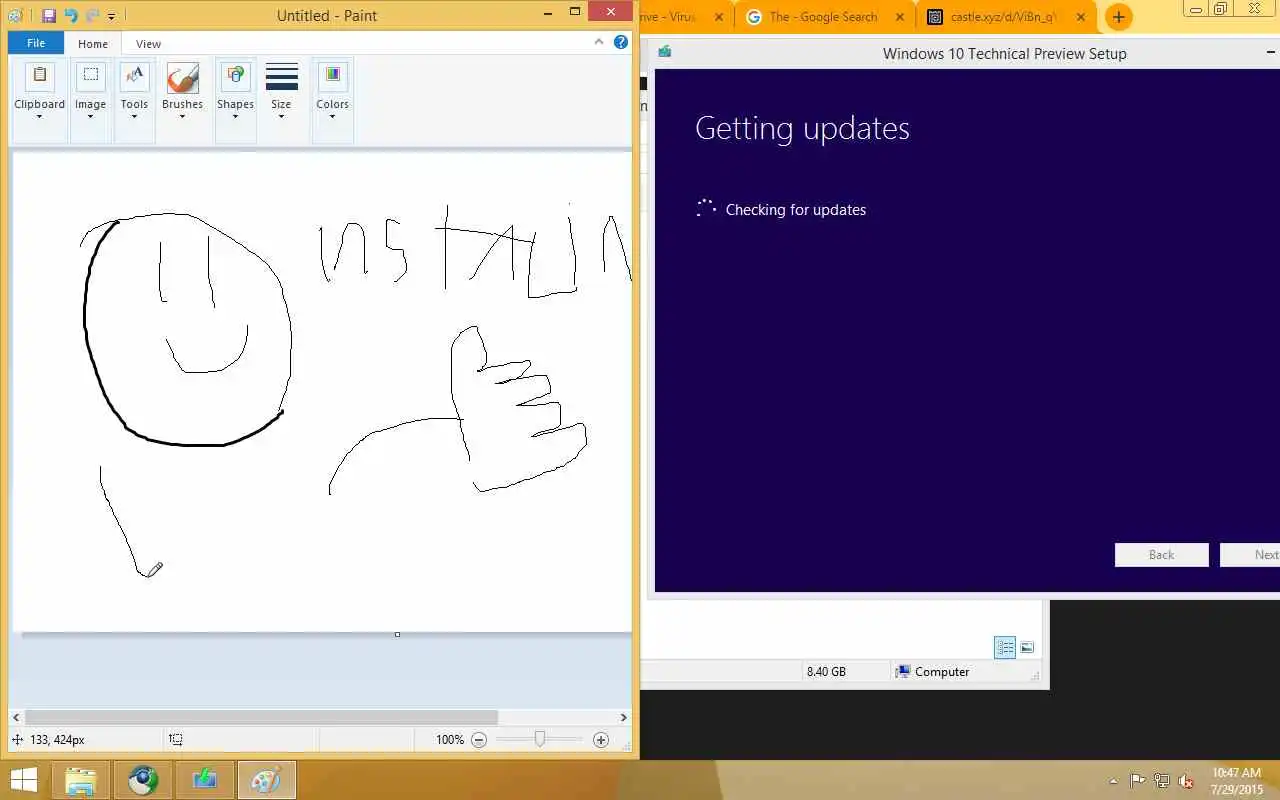1280x800 pixels.
Task: Close the Google Search browser tab
Action: (x=900, y=17)
